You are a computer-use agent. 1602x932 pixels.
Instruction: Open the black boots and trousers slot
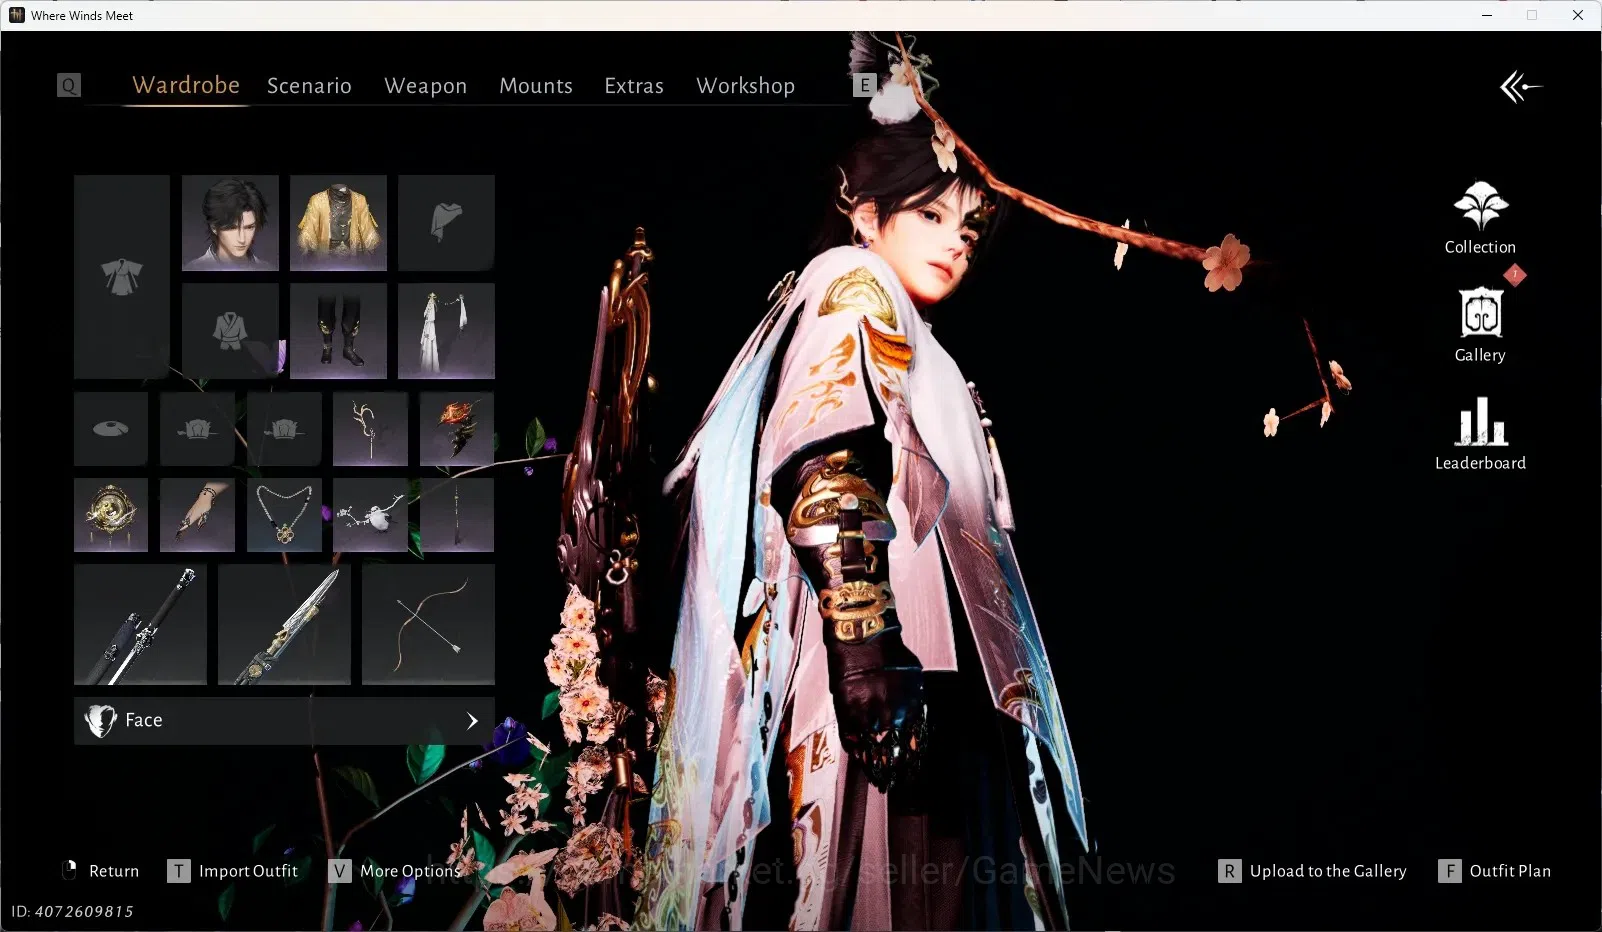pos(338,331)
